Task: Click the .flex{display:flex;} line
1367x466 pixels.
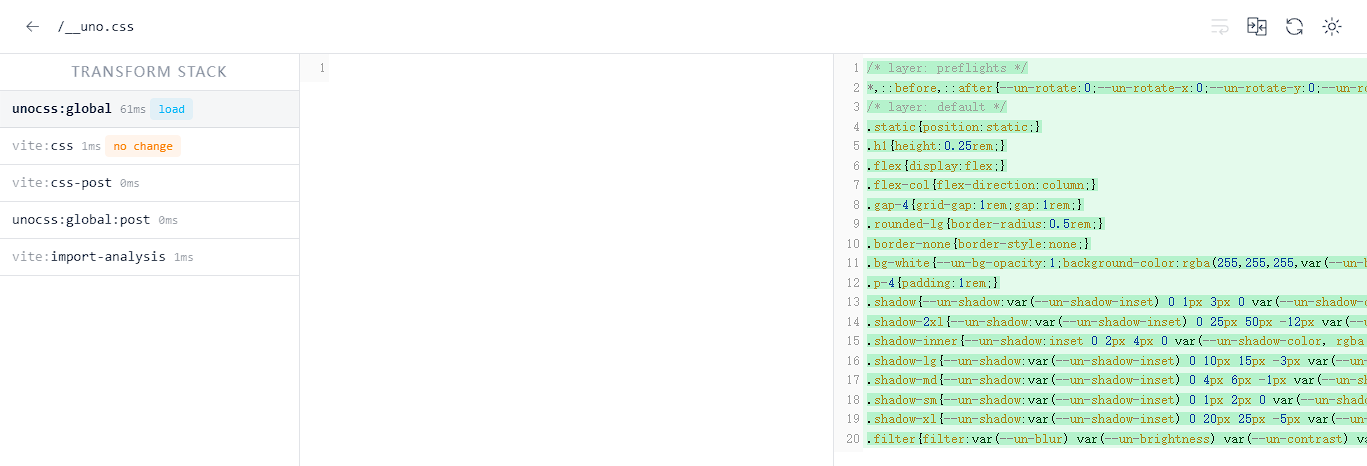Action: point(937,166)
